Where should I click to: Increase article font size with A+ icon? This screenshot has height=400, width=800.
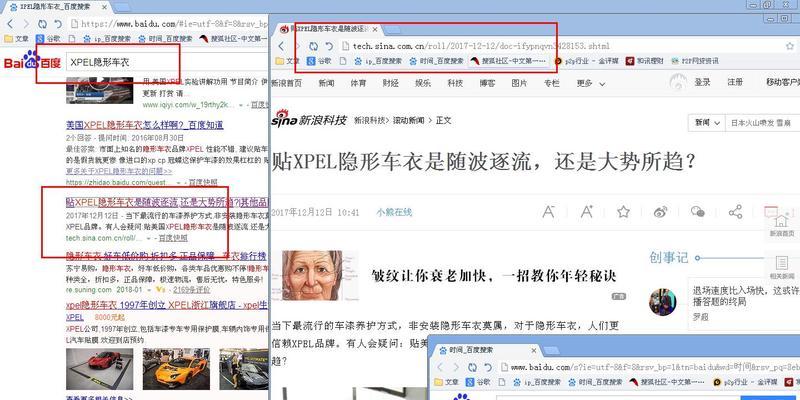(x=587, y=212)
